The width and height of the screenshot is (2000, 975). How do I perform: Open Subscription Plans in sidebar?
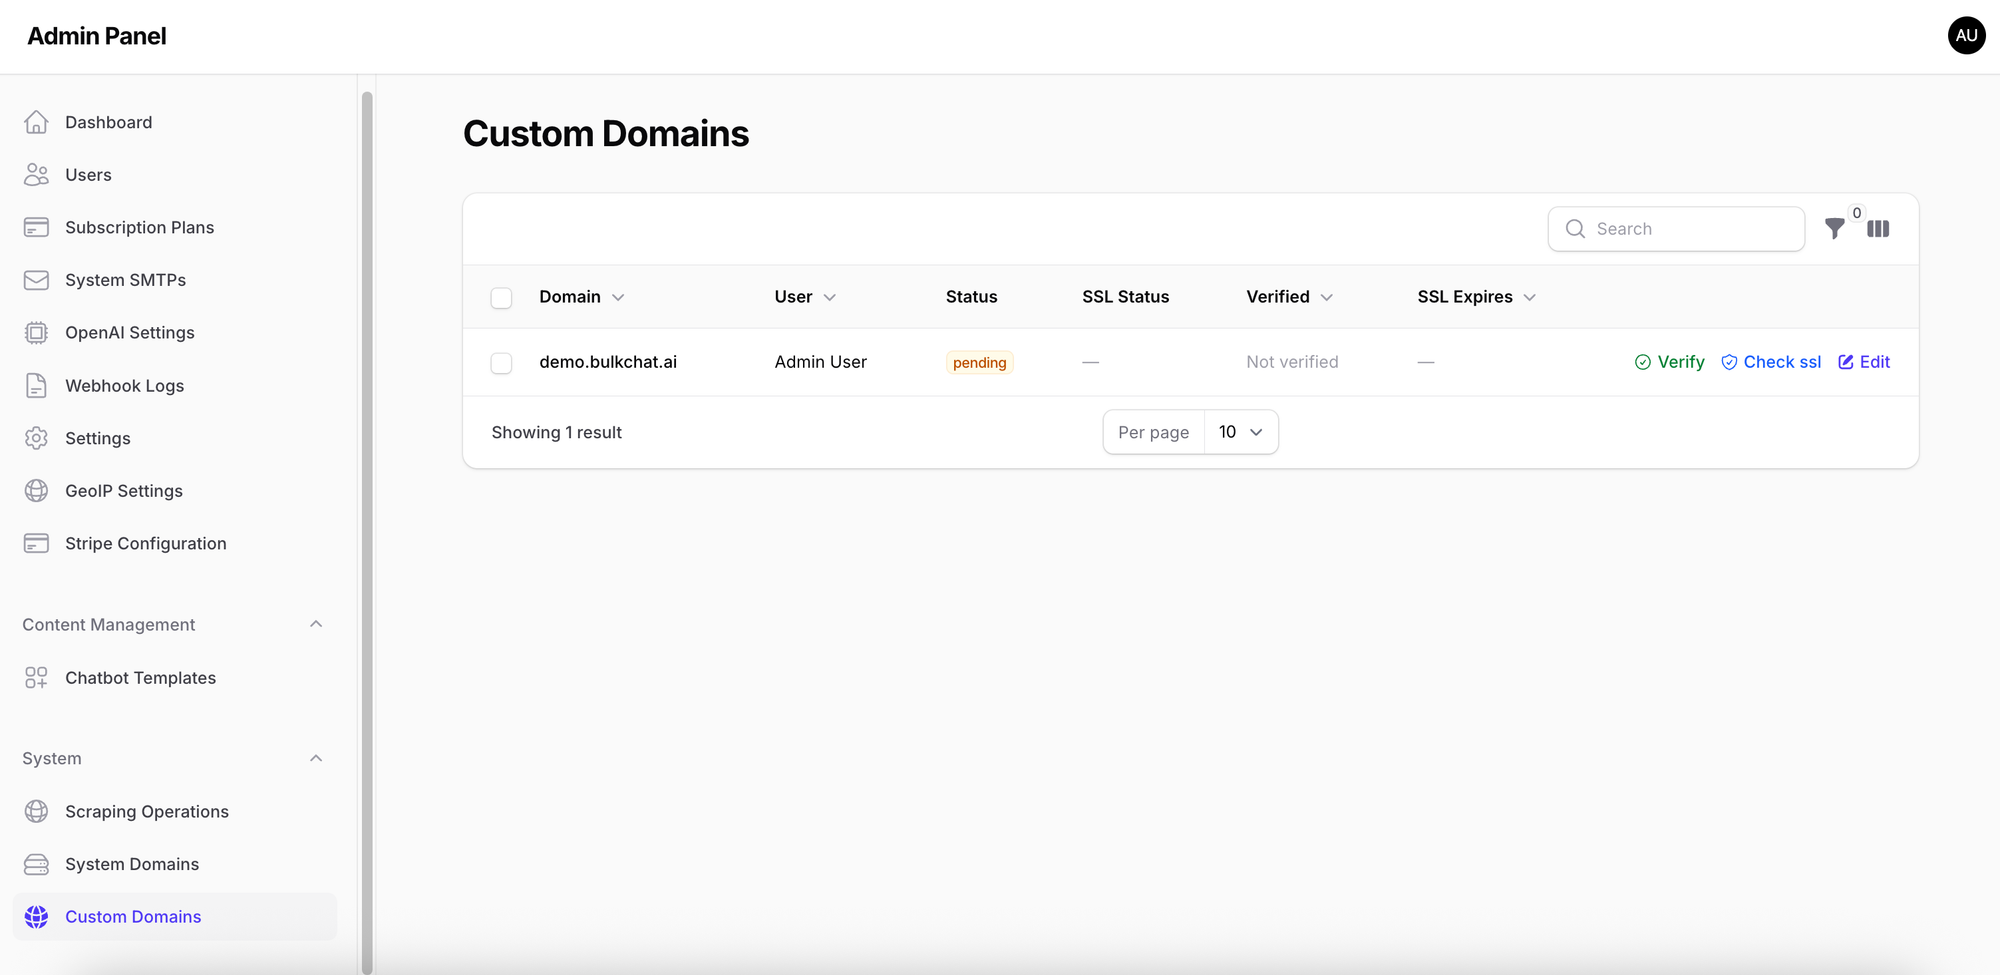click(139, 227)
